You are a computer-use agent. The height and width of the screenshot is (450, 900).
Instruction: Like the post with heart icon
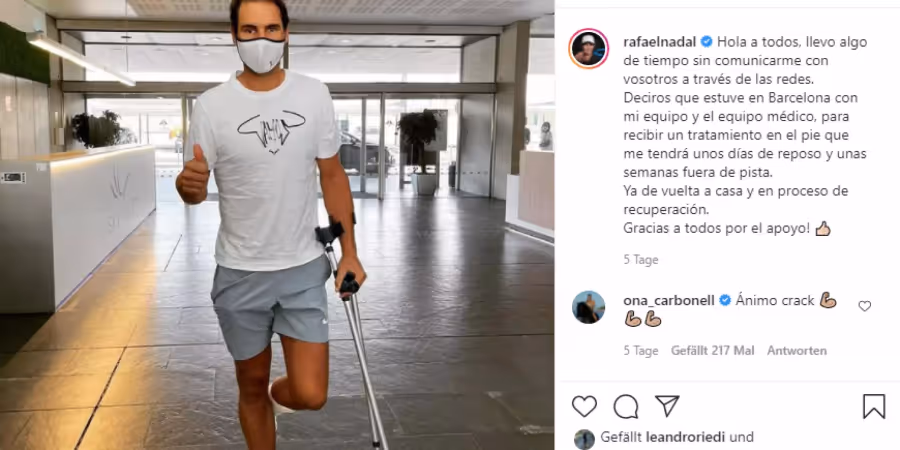[584, 406]
